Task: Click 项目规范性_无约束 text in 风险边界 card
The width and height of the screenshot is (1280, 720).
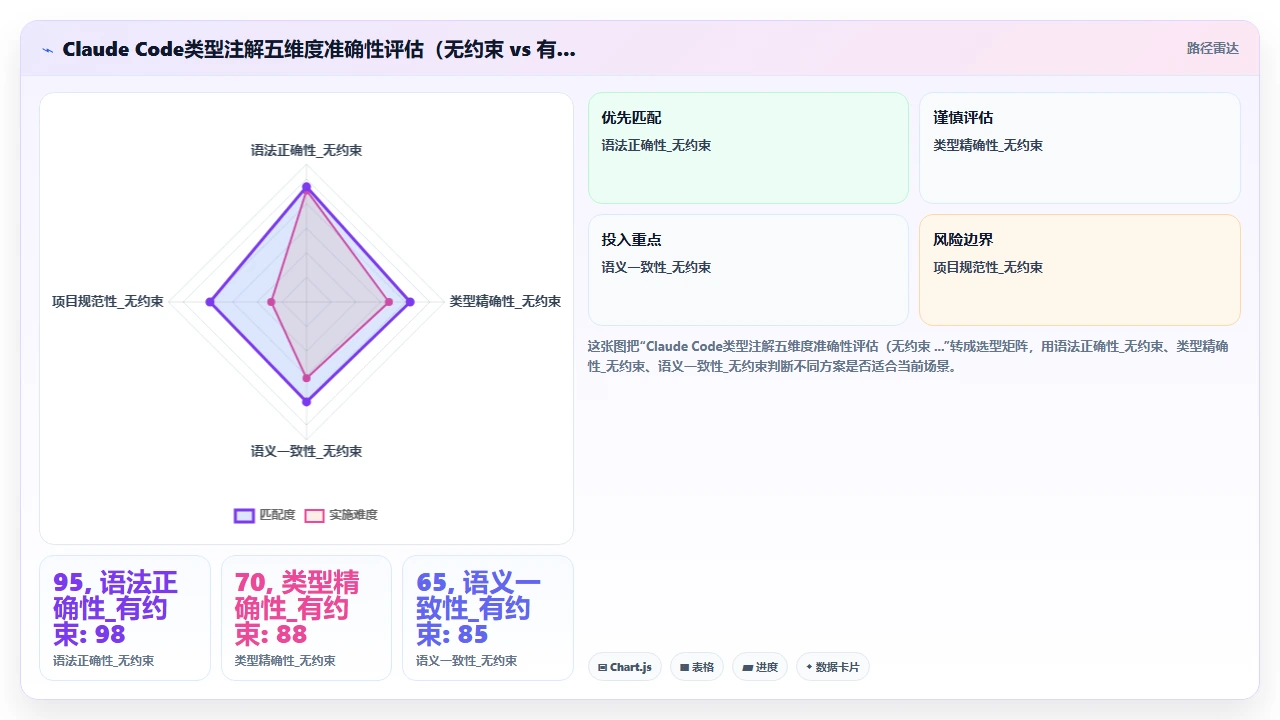Action: point(988,267)
